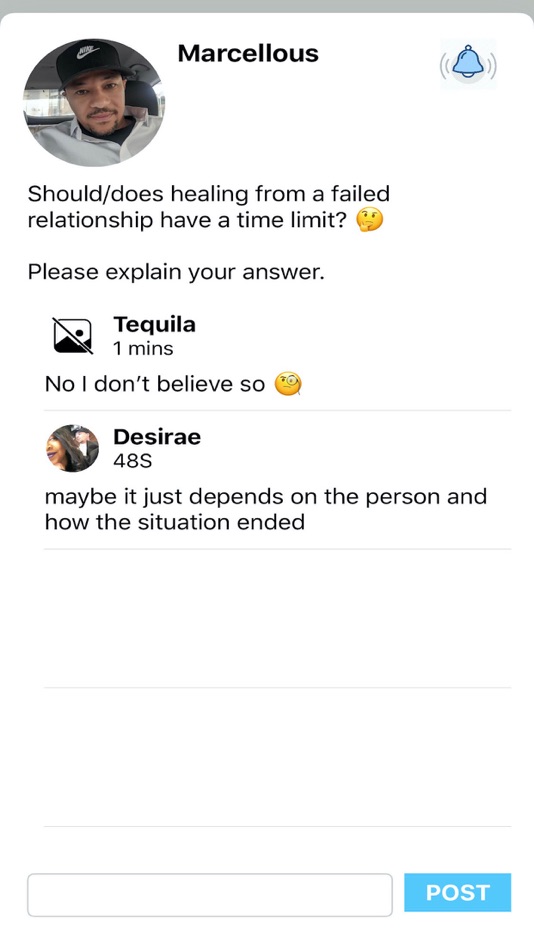Tap the "1 mins" timestamp under Tequila
The height and width of the screenshot is (950, 534).
click(143, 349)
